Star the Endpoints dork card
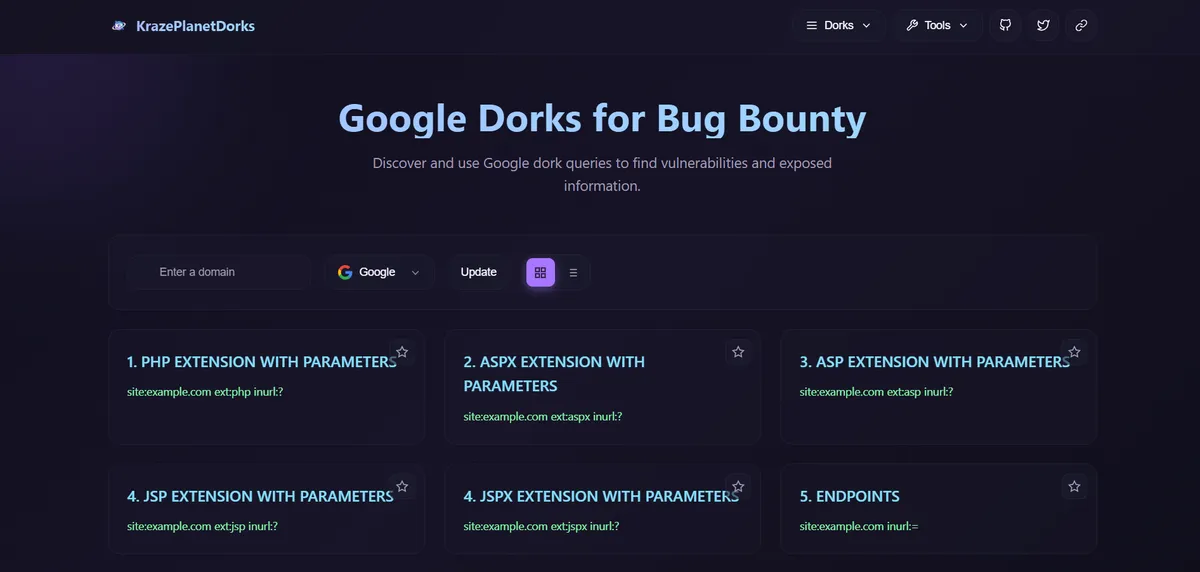 [1074, 486]
